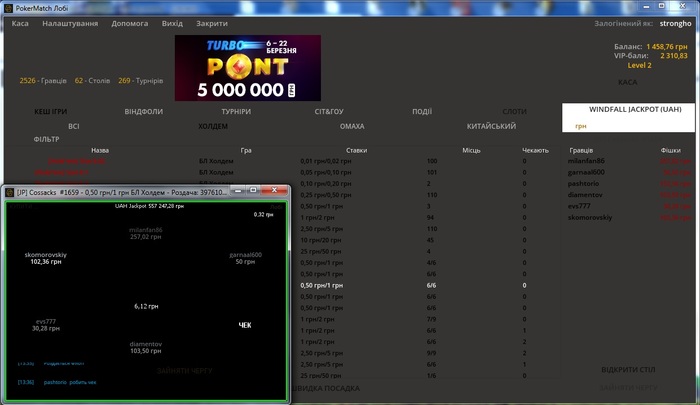700x405 pixels.
Task: Expand the ФІЛЬТР options
Action: point(46,139)
